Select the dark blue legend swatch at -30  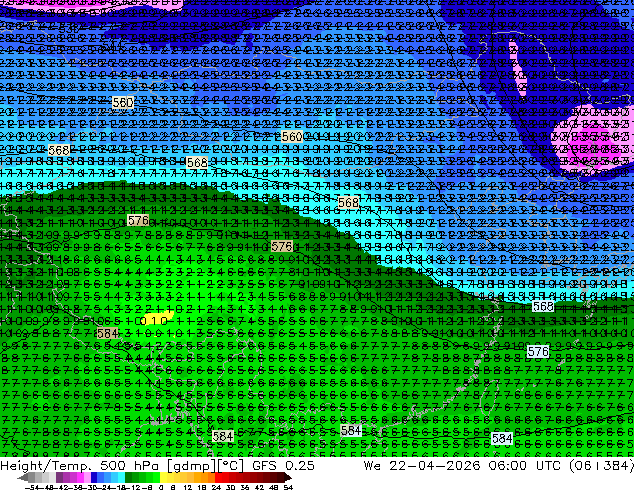click(x=94, y=477)
